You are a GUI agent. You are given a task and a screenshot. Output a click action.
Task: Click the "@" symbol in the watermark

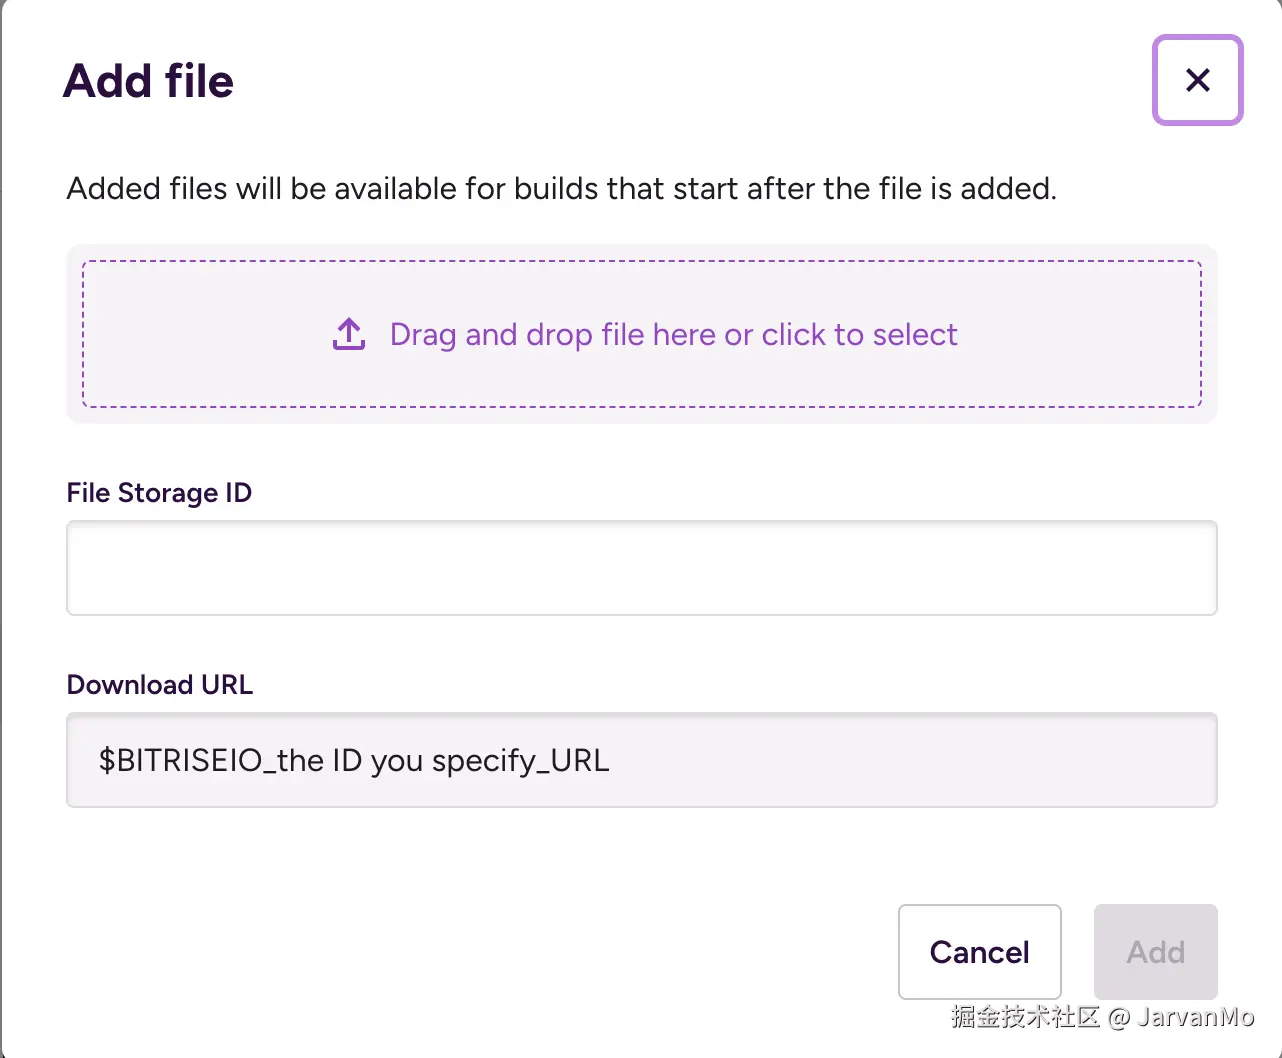click(x=1119, y=1018)
